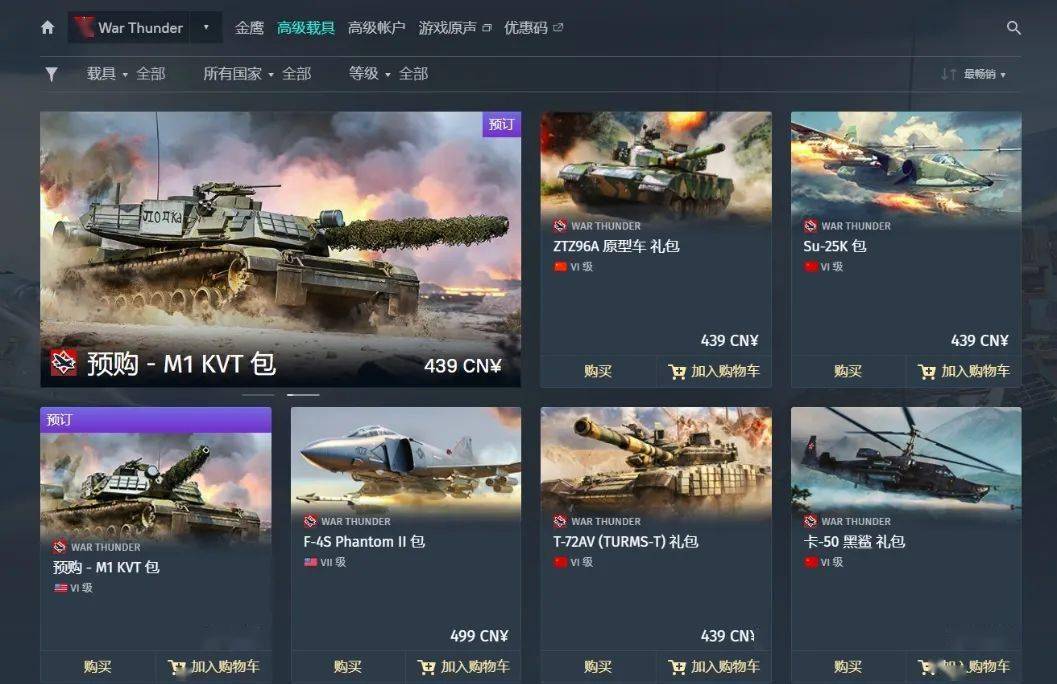Open the 等级 全部 rank dropdown
Screen dimensions: 1057x684
(388, 74)
